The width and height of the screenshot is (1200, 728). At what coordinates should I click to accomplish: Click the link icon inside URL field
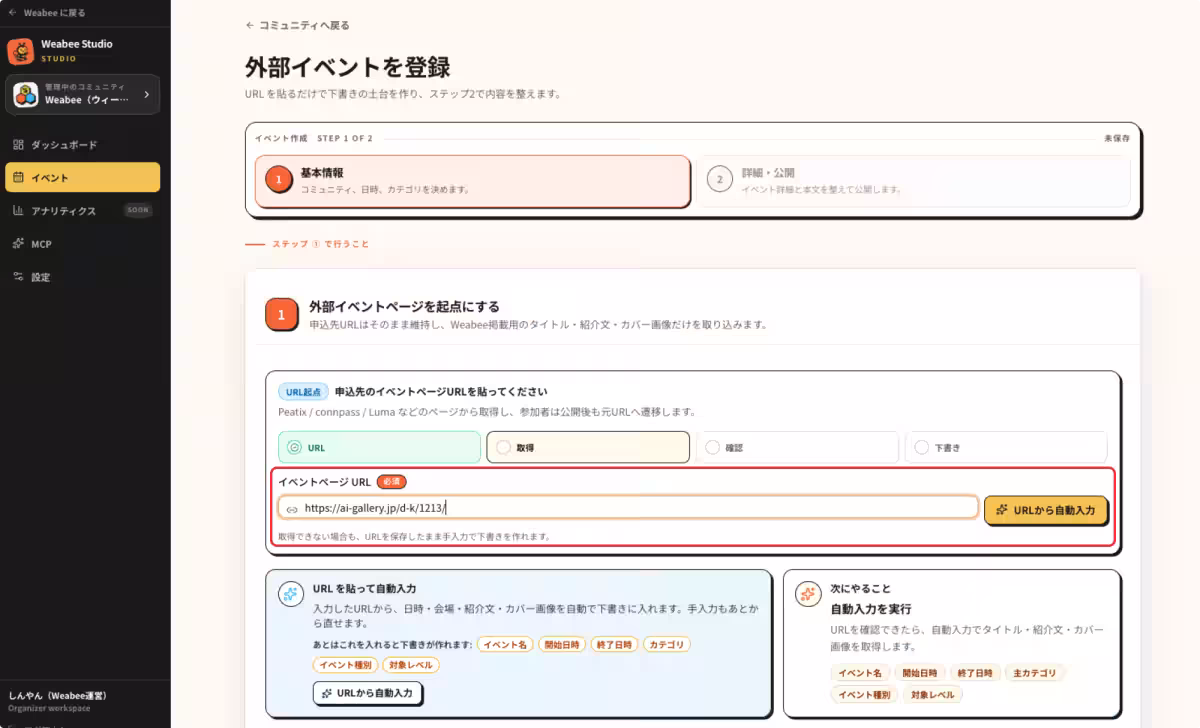[292, 509]
